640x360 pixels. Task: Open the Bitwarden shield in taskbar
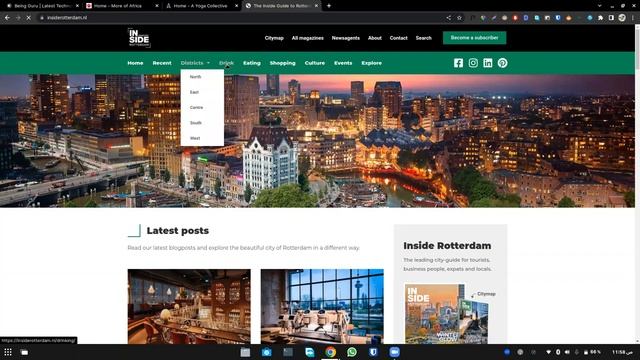pos(373,352)
